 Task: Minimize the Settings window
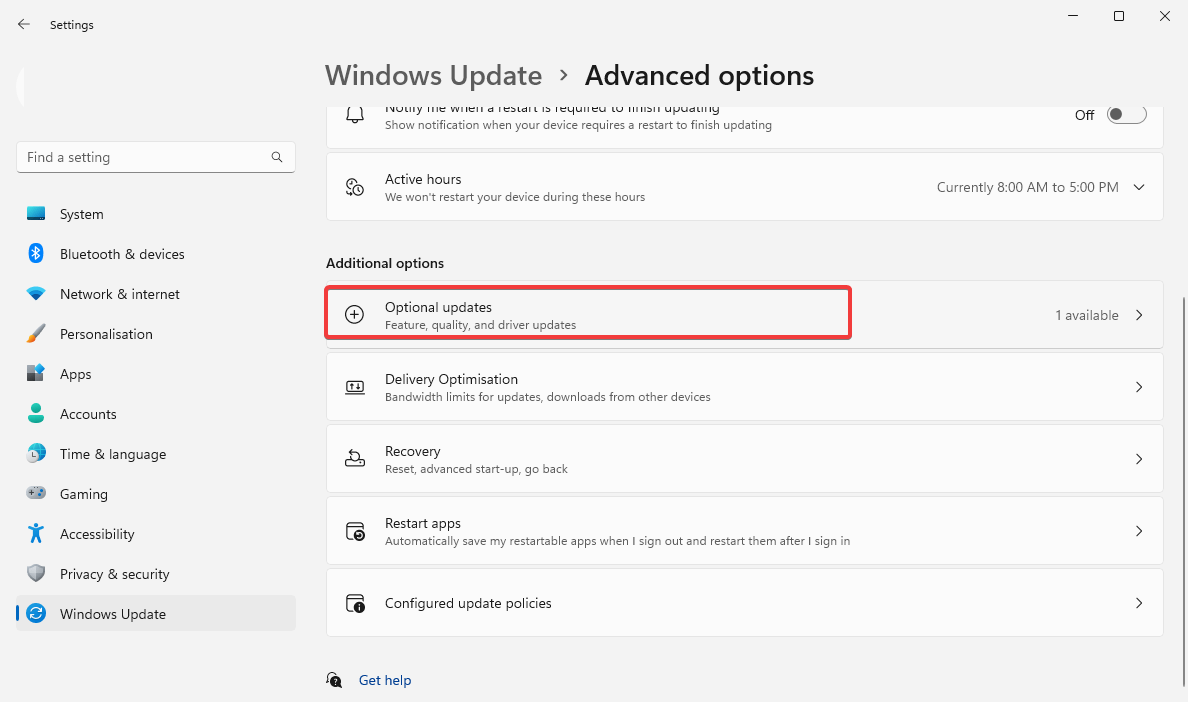(x=1072, y=16)
